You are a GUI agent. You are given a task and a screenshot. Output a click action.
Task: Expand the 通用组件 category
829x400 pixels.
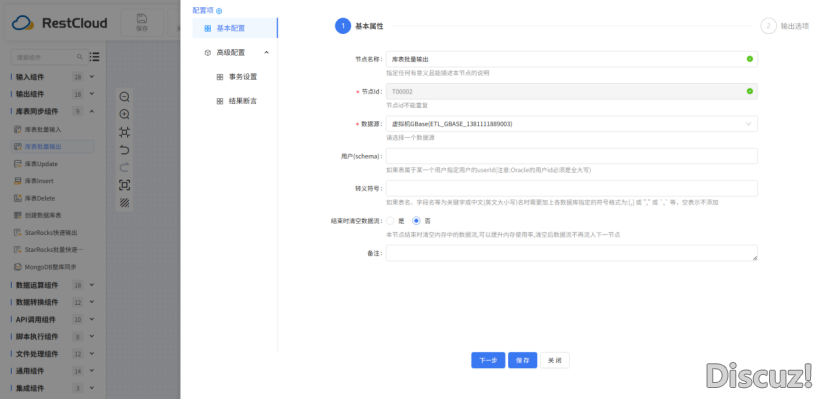point(91,371)
